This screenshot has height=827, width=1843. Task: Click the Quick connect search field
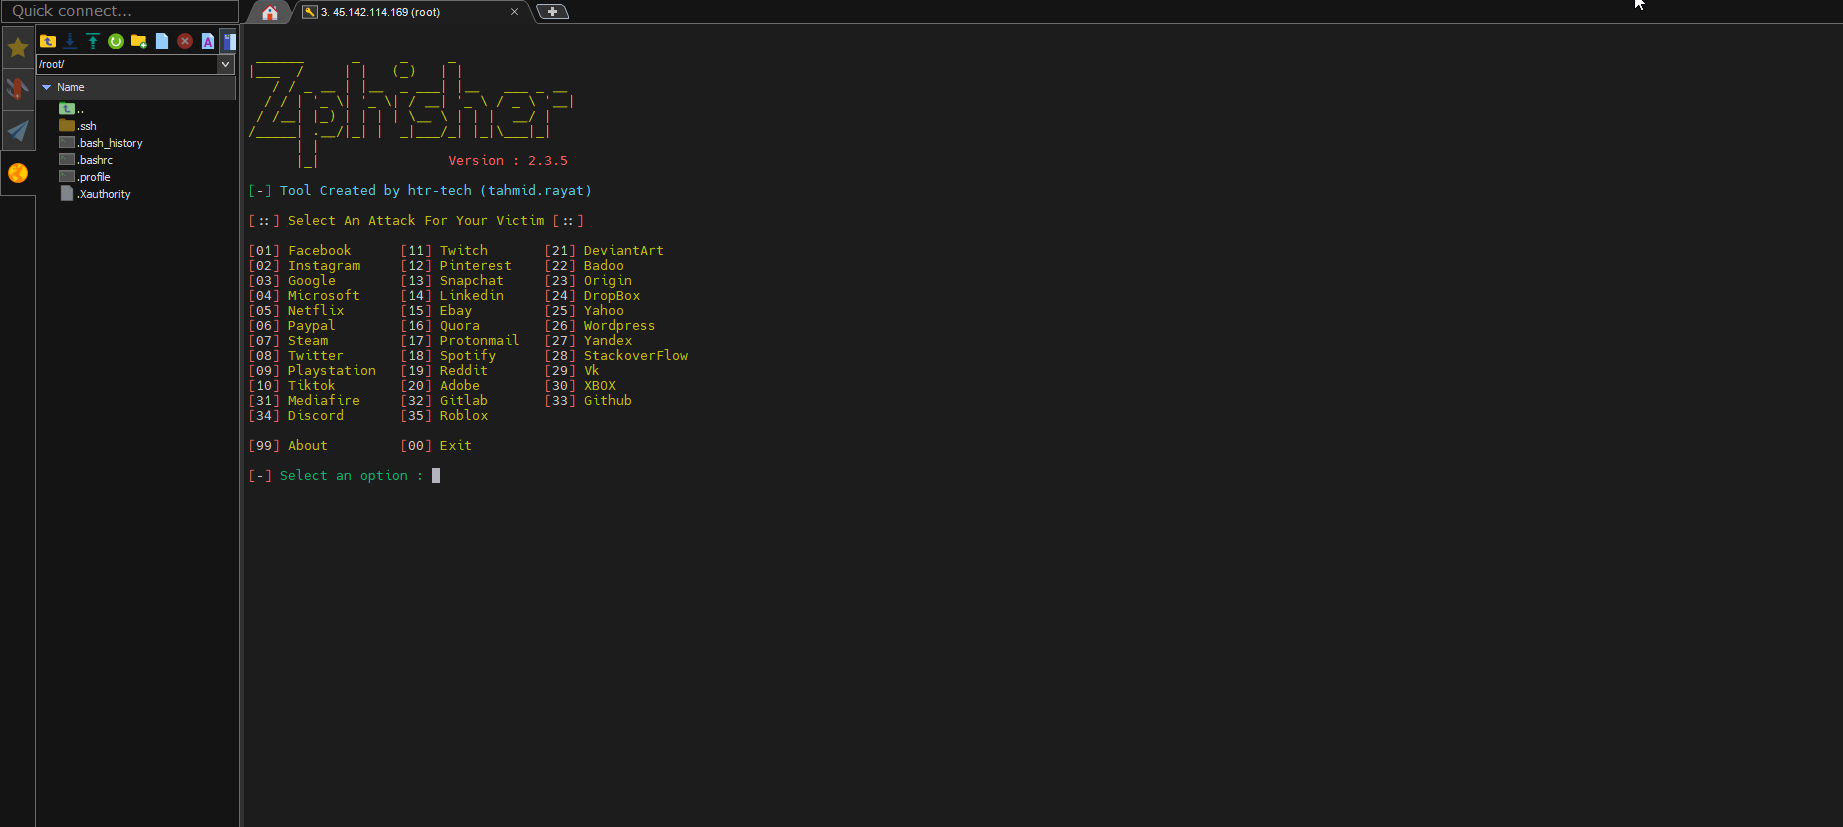[x=119, y=11]
